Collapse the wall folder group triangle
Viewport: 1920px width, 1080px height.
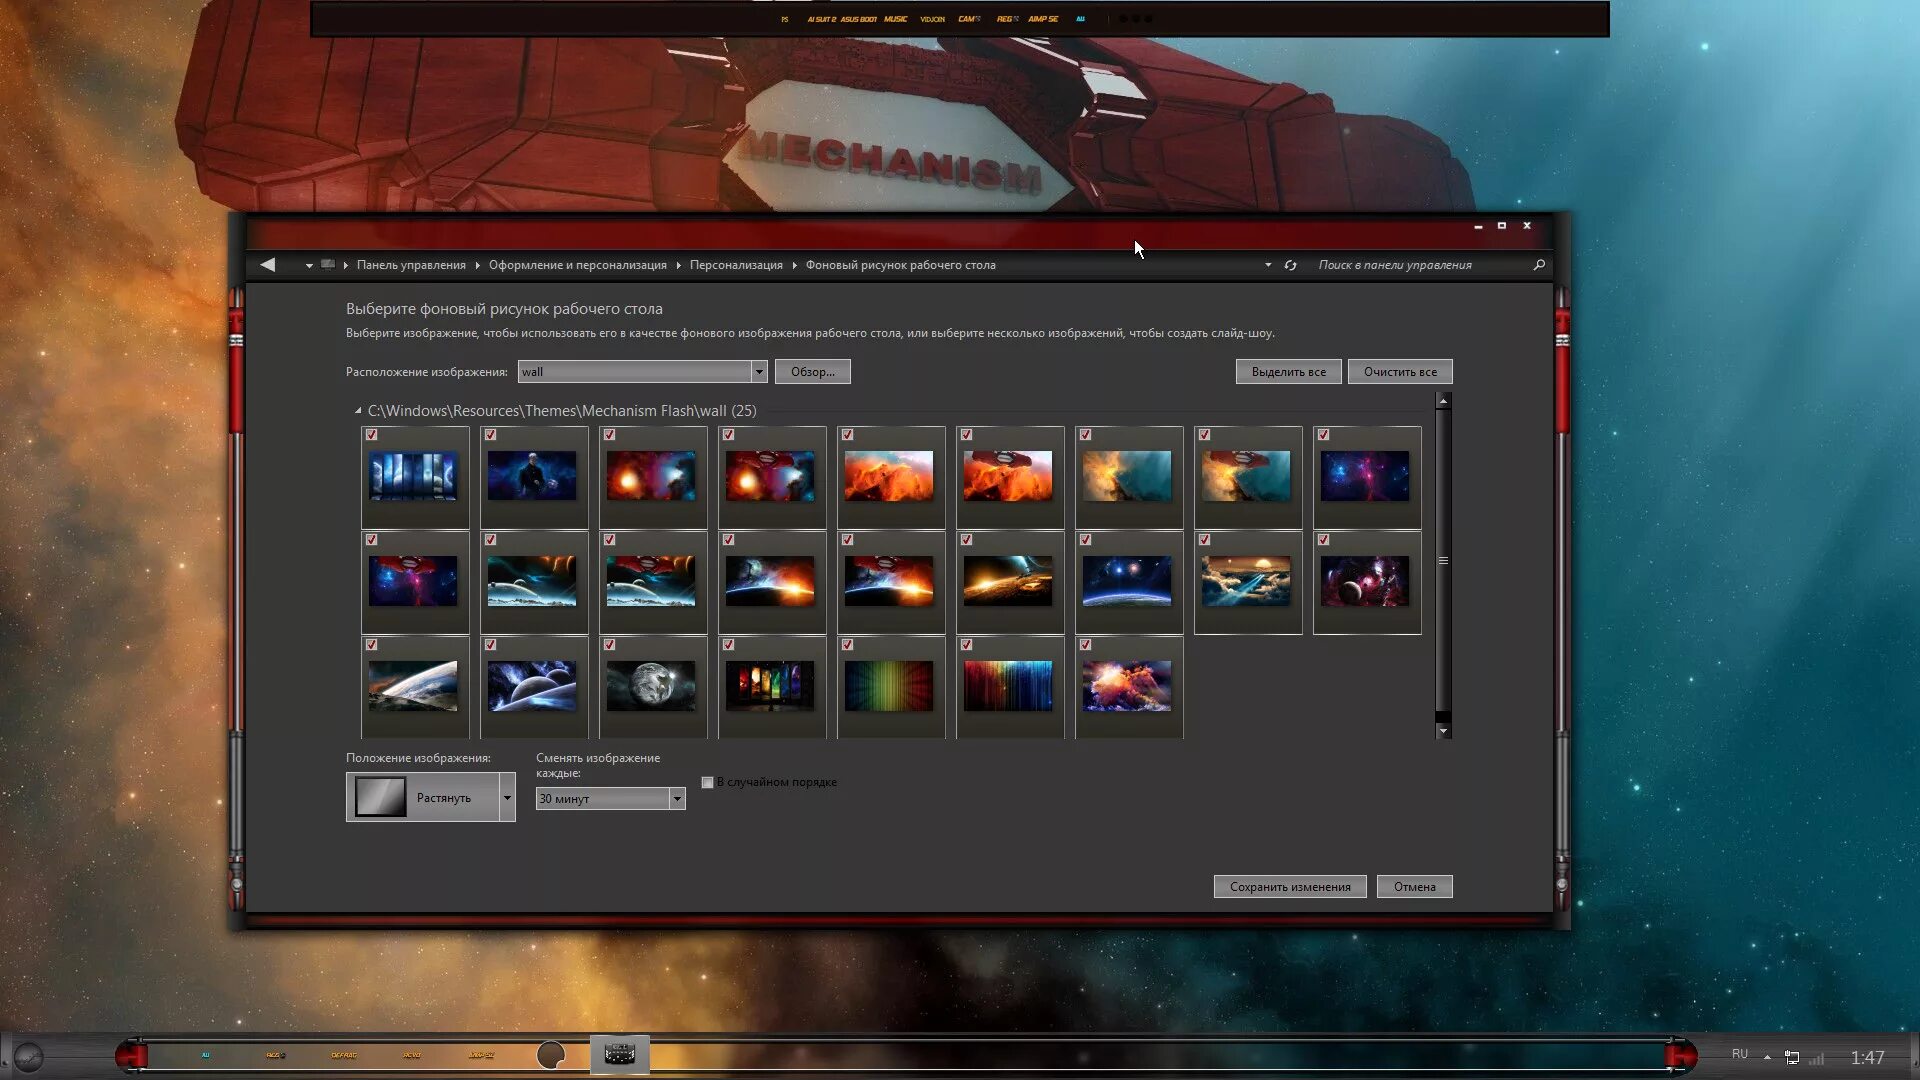pos(358,411)
